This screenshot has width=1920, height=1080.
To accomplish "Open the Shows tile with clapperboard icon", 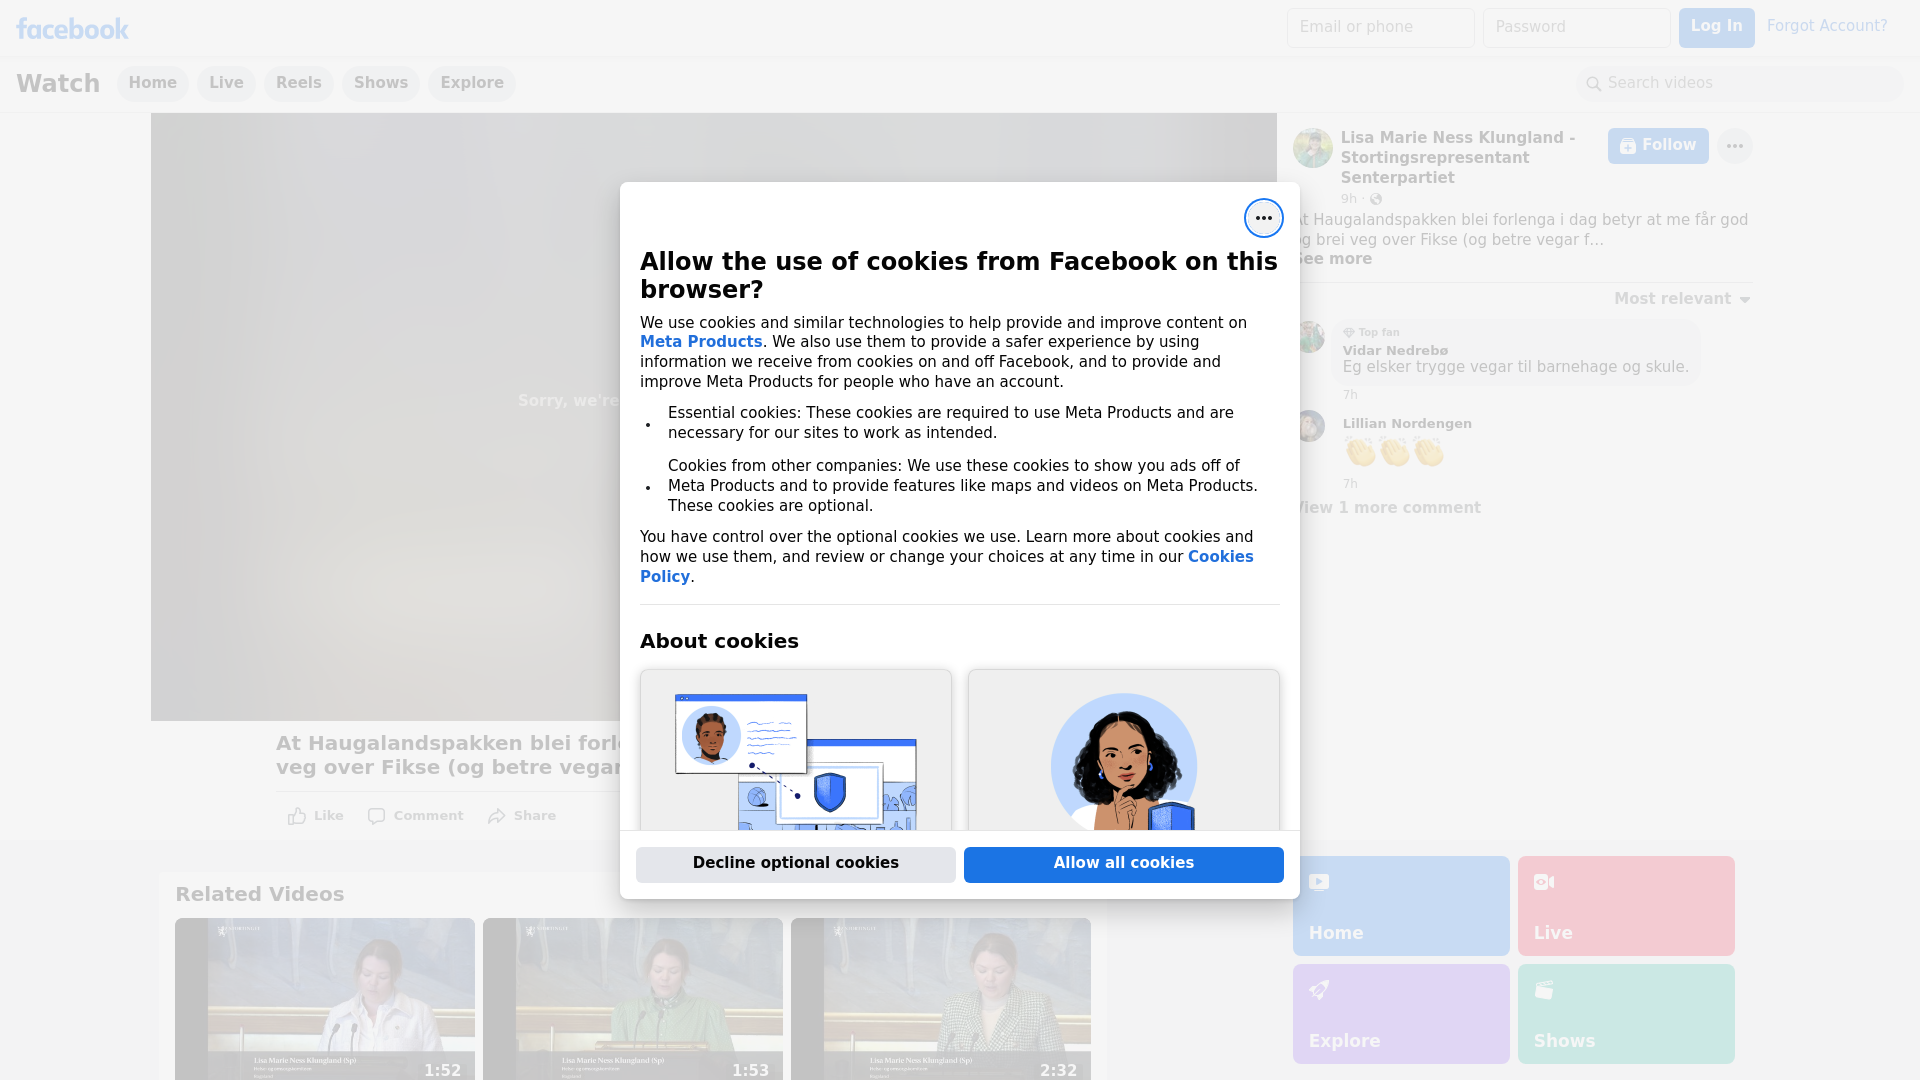I will (1626, 1014).
